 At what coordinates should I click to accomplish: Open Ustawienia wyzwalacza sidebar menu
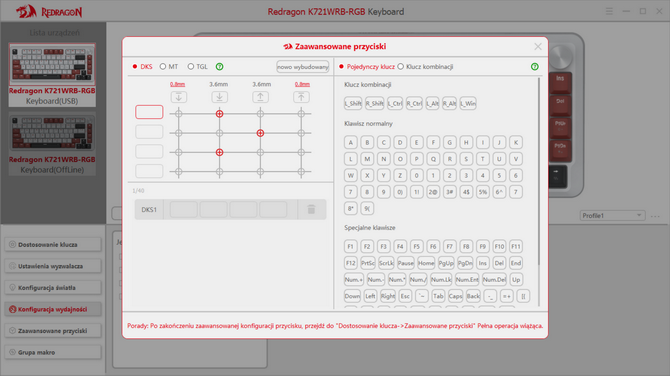point(53,266)
